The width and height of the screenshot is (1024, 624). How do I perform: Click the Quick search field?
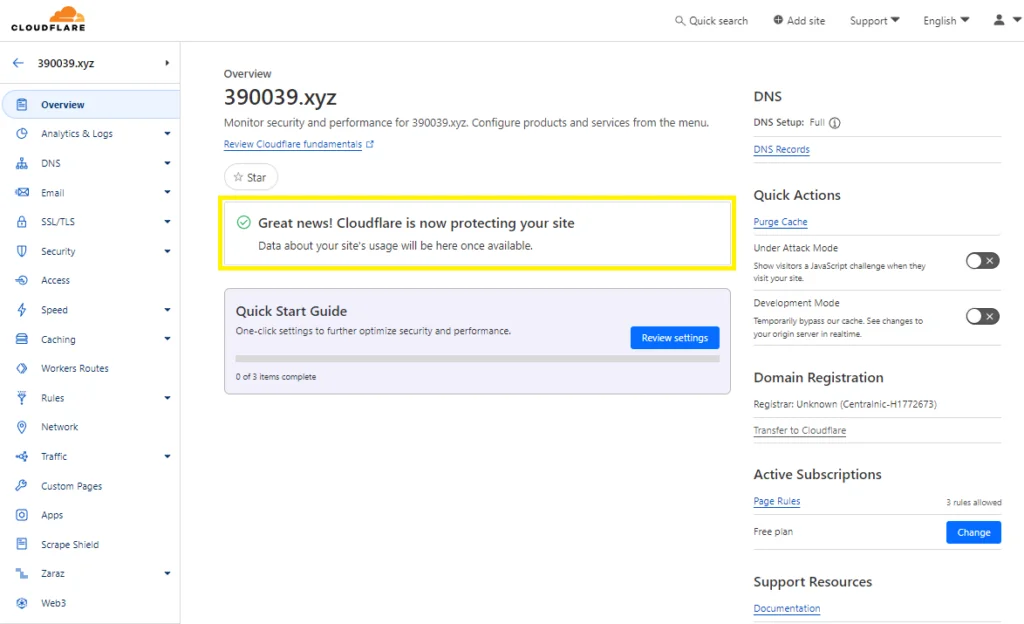[x=711, y=21]
